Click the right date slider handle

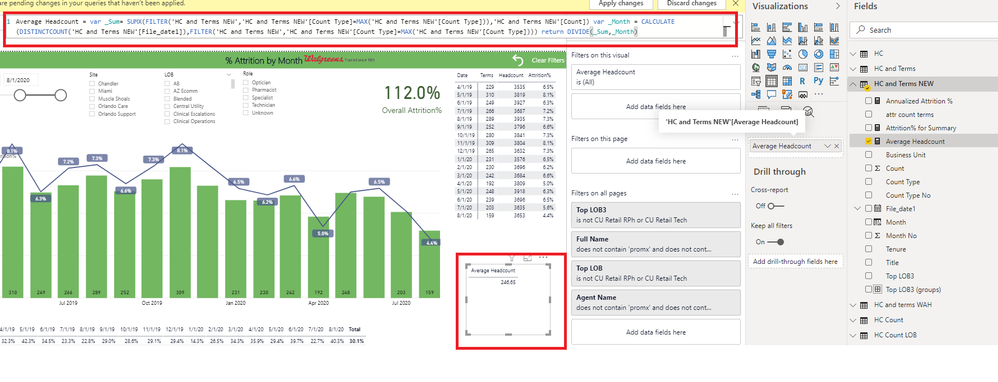(x=60, y=96)
